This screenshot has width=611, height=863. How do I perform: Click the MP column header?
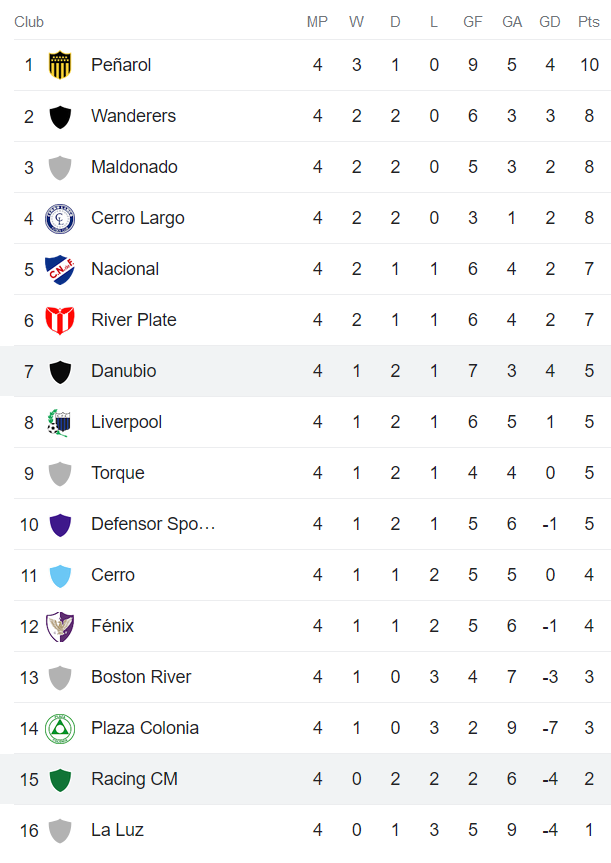tap(317, 22)
